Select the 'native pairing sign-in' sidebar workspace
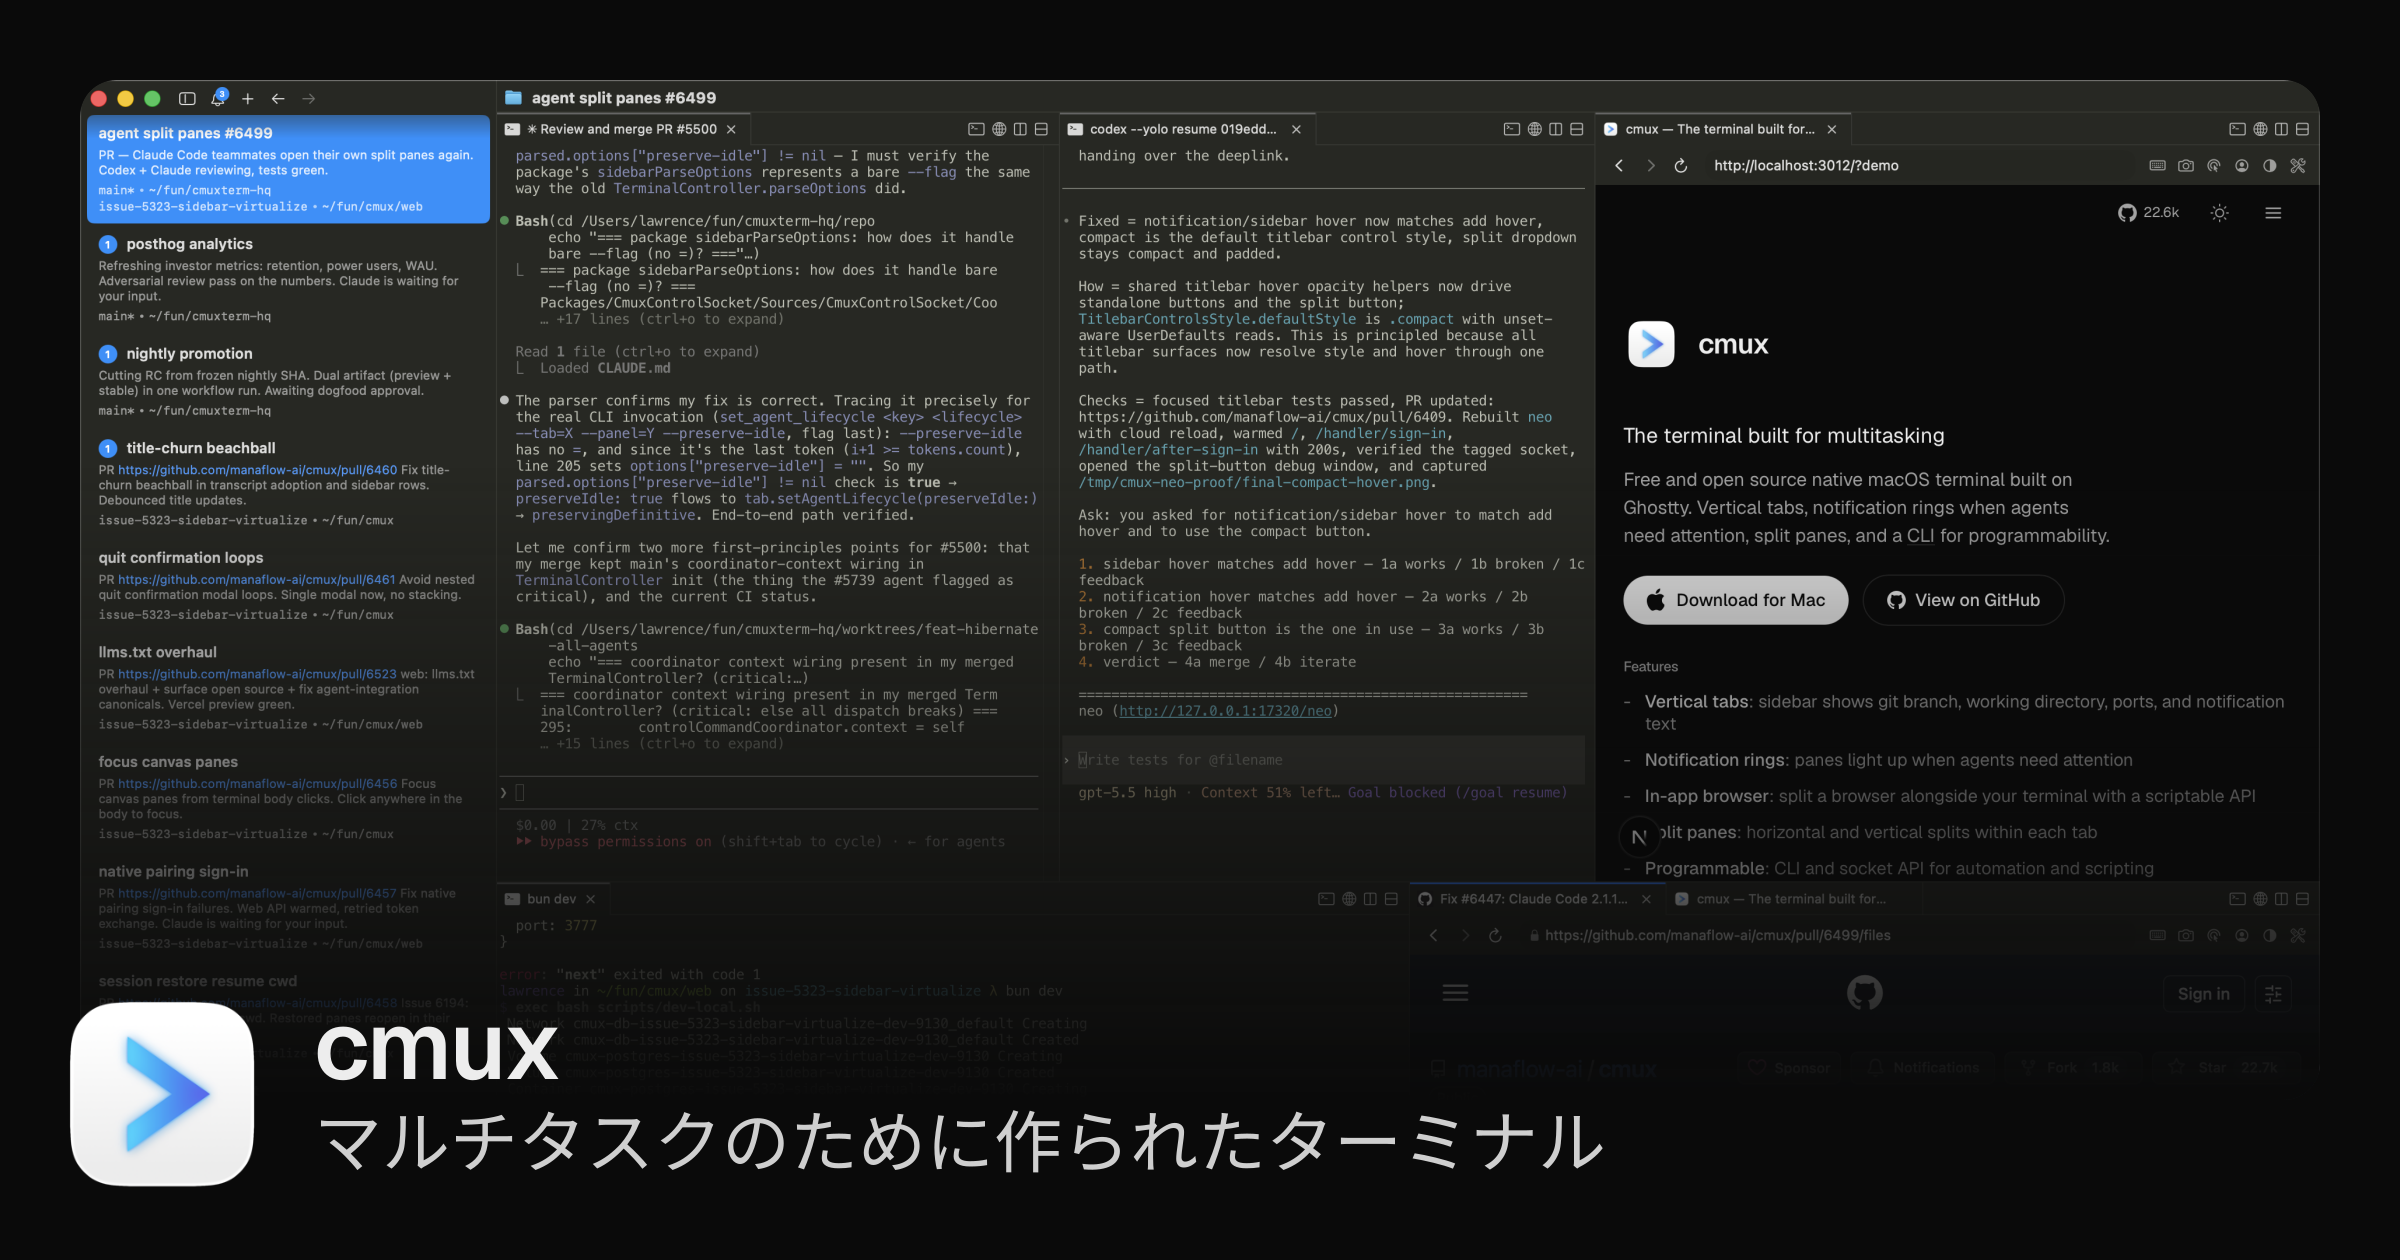Viewport: 2400px width, 1260px height. (x=288, y=907)
